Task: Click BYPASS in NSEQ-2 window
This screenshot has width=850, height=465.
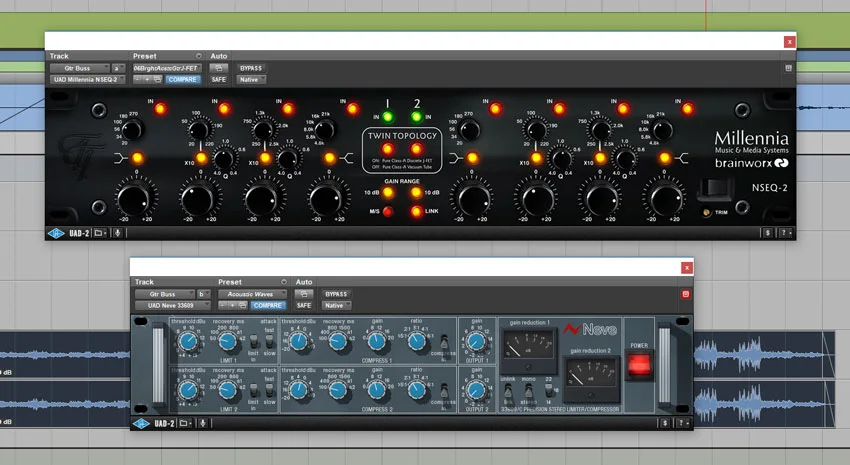Action: [251, 68]
